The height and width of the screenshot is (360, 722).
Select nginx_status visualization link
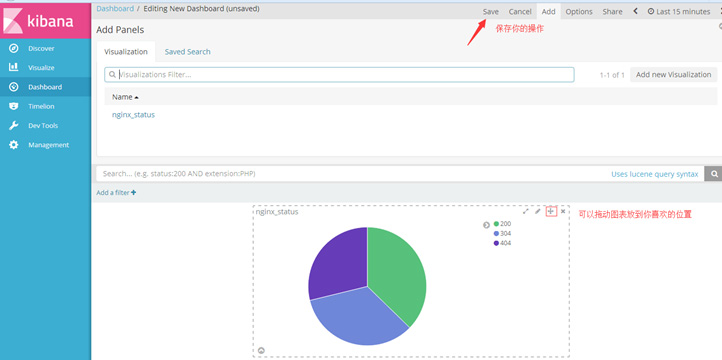[x=134, y=115]
